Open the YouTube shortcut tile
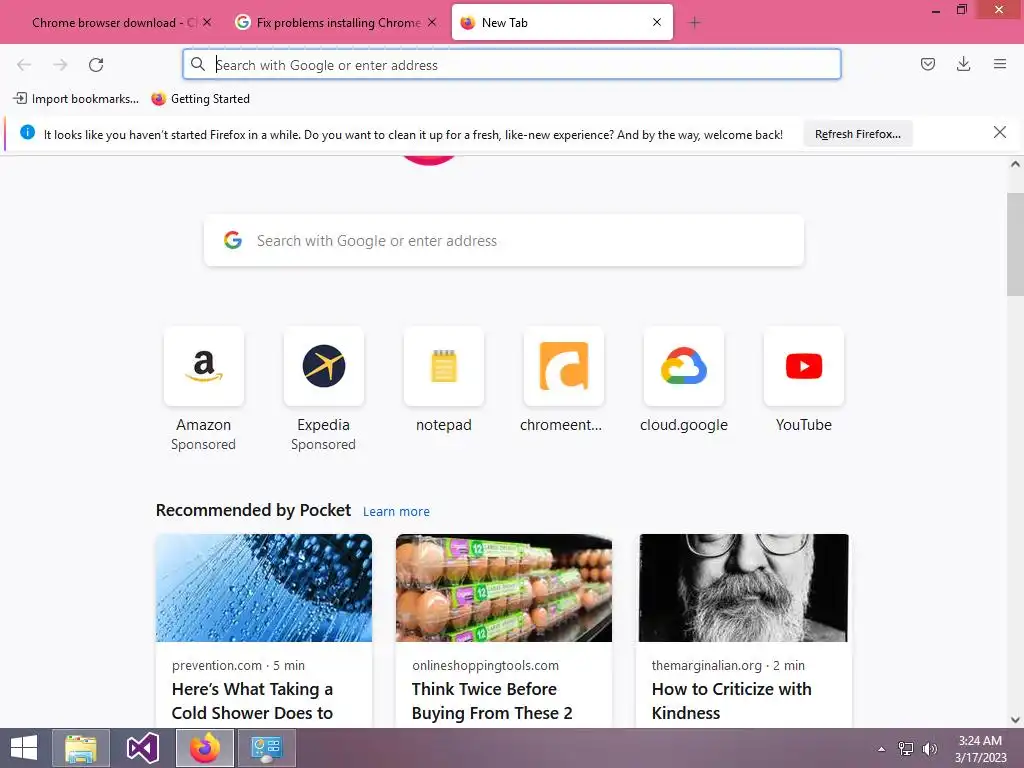This screenshot has width=1024, height=768. tap(804, 366)
